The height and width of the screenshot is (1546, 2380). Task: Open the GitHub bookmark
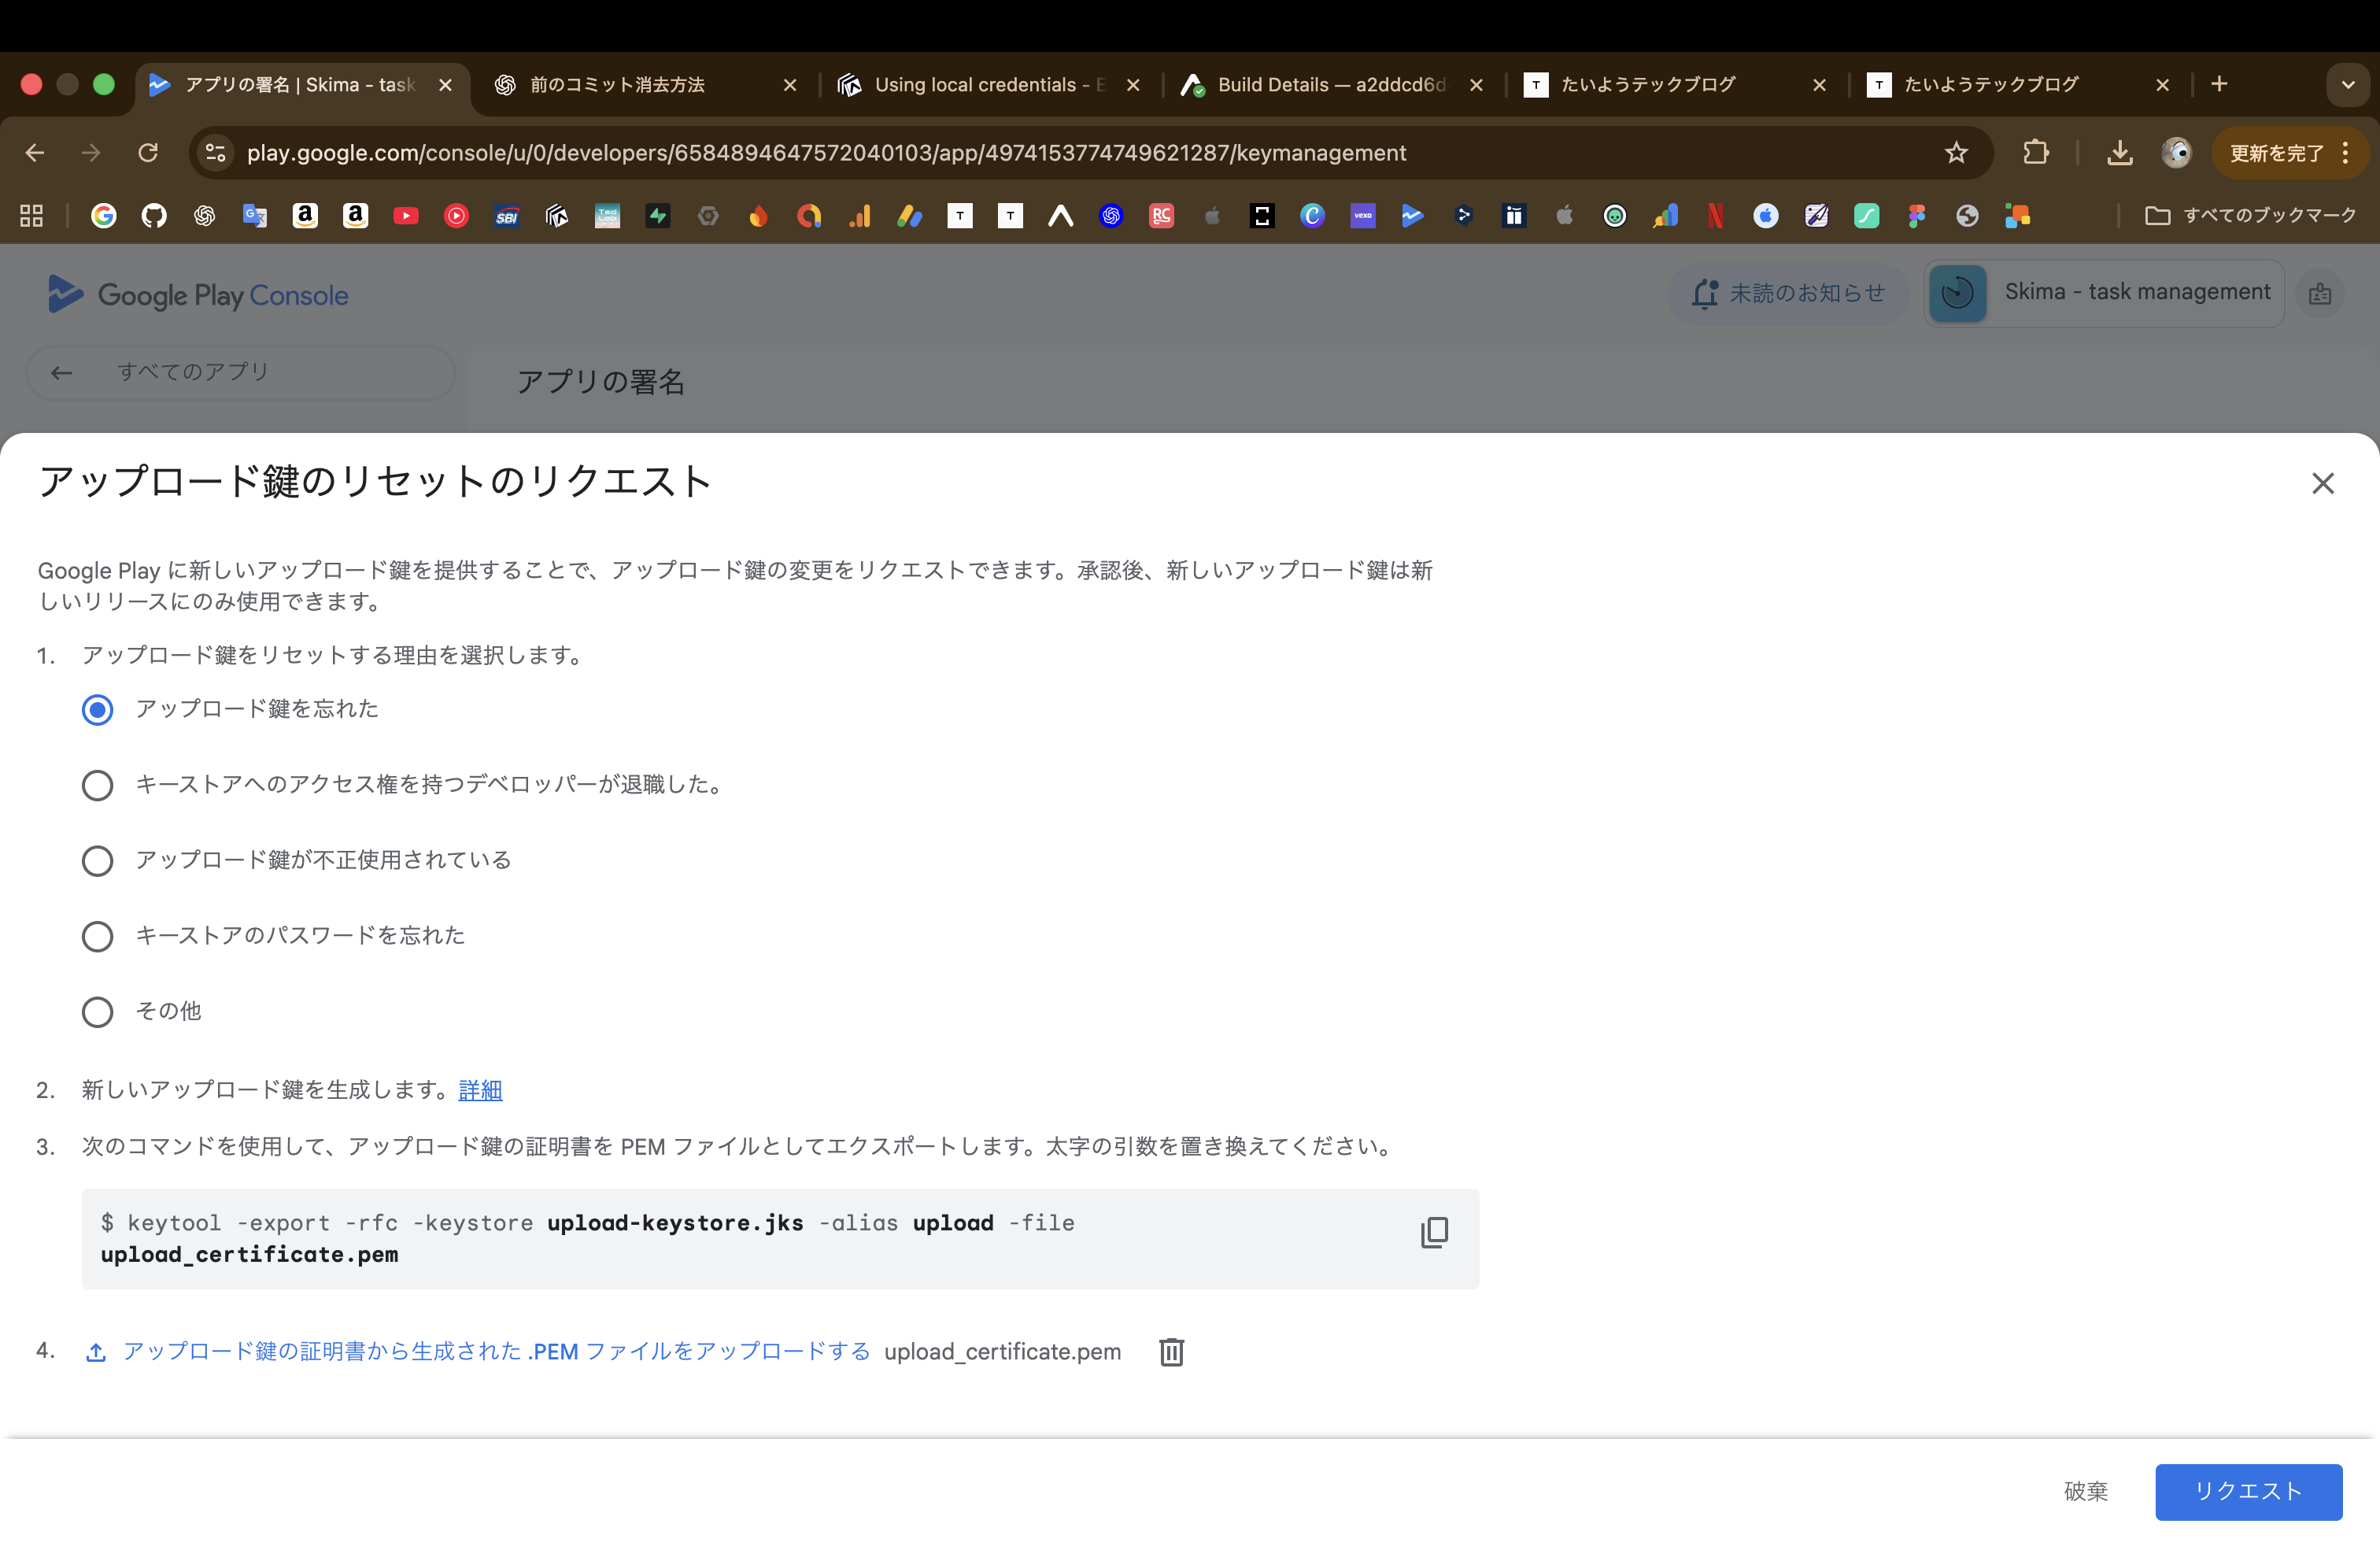tap(155, 216)
